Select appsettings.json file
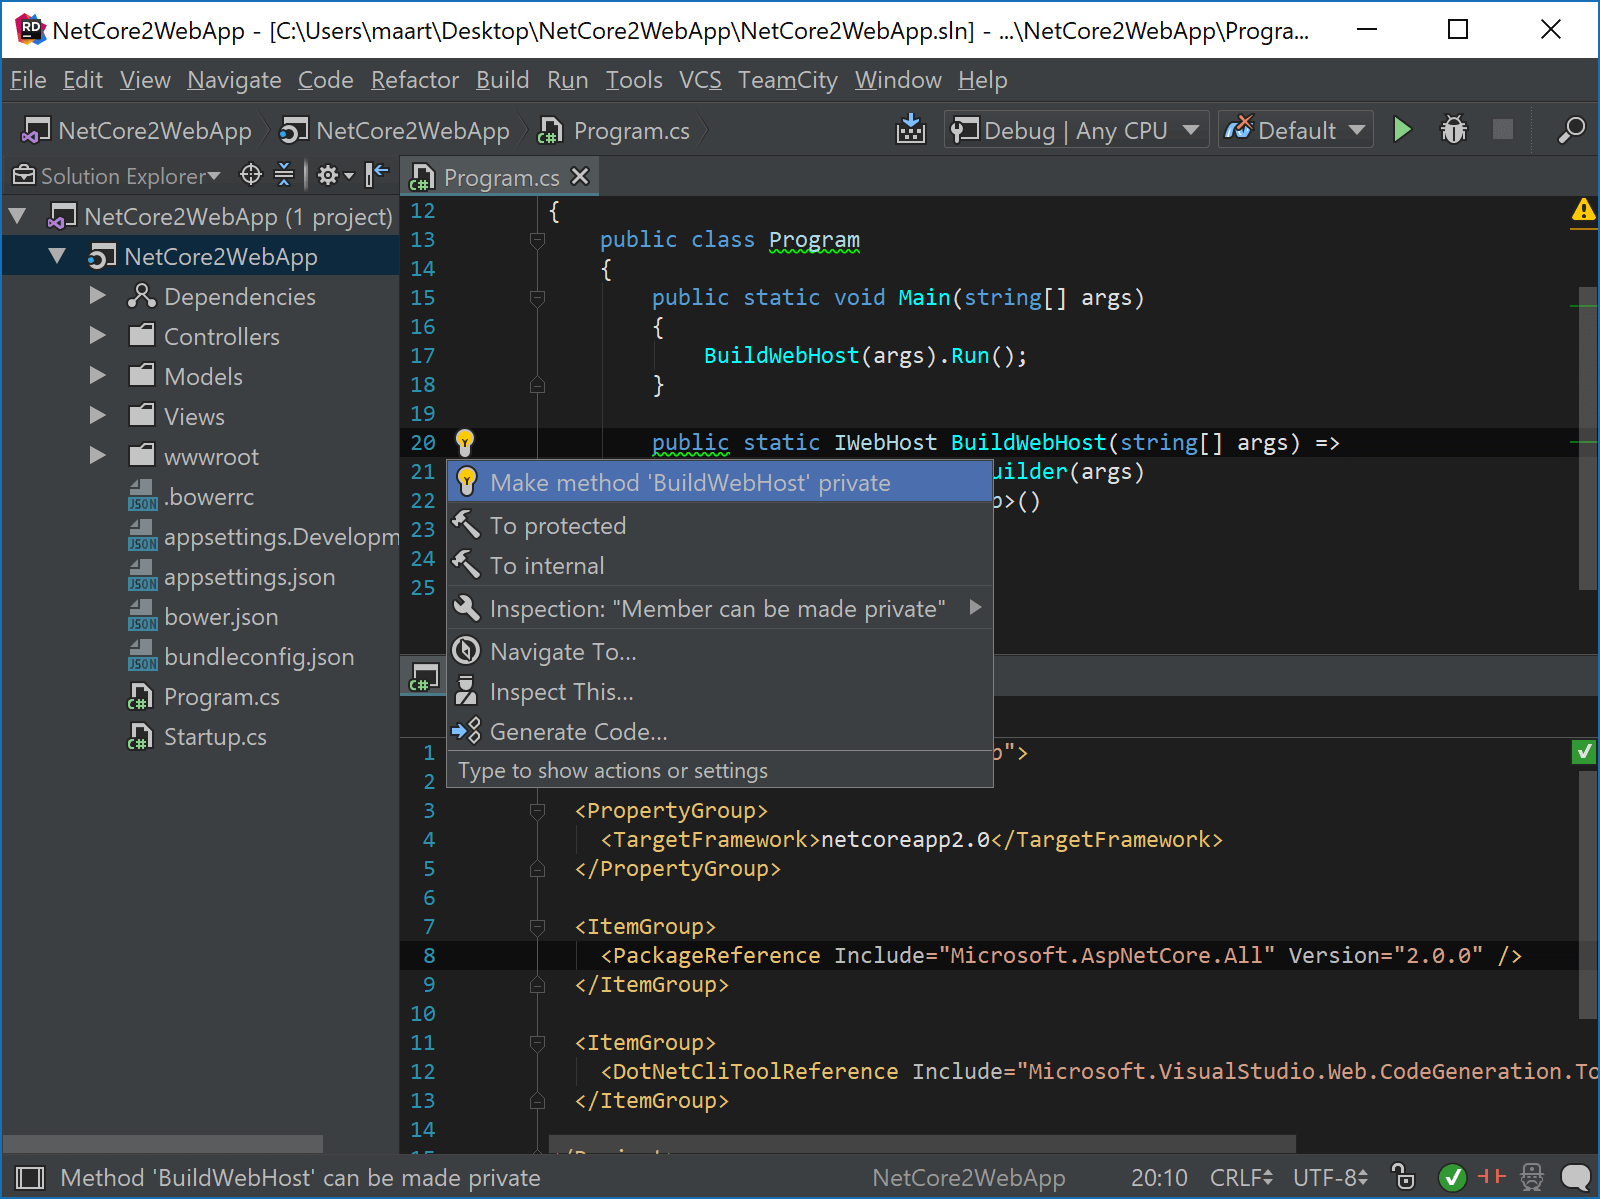1600x1200 pixels. [x=249, y=577]
